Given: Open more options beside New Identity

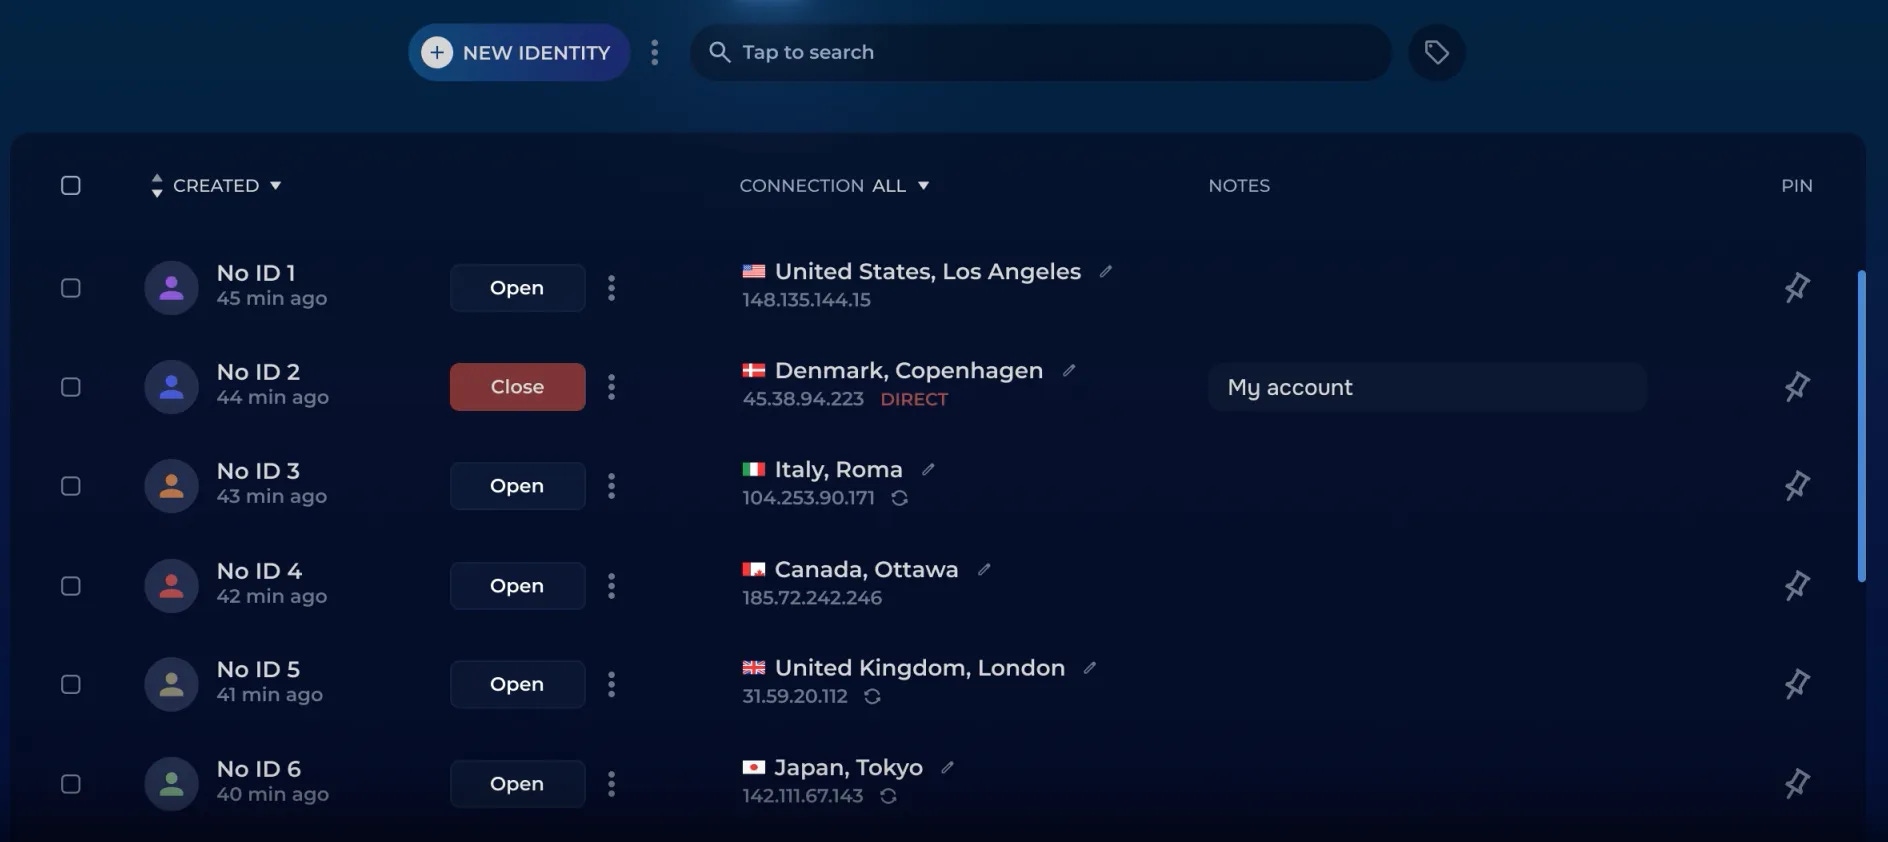Looking at the screenshot, I should [x=654, y=52].
